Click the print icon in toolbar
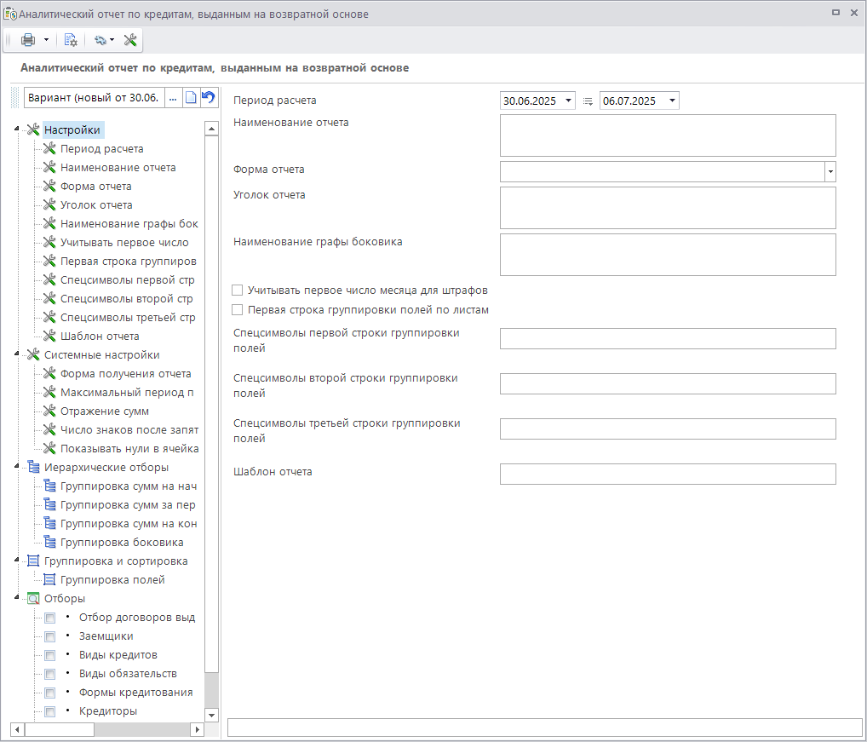 (x=28, y=40)
